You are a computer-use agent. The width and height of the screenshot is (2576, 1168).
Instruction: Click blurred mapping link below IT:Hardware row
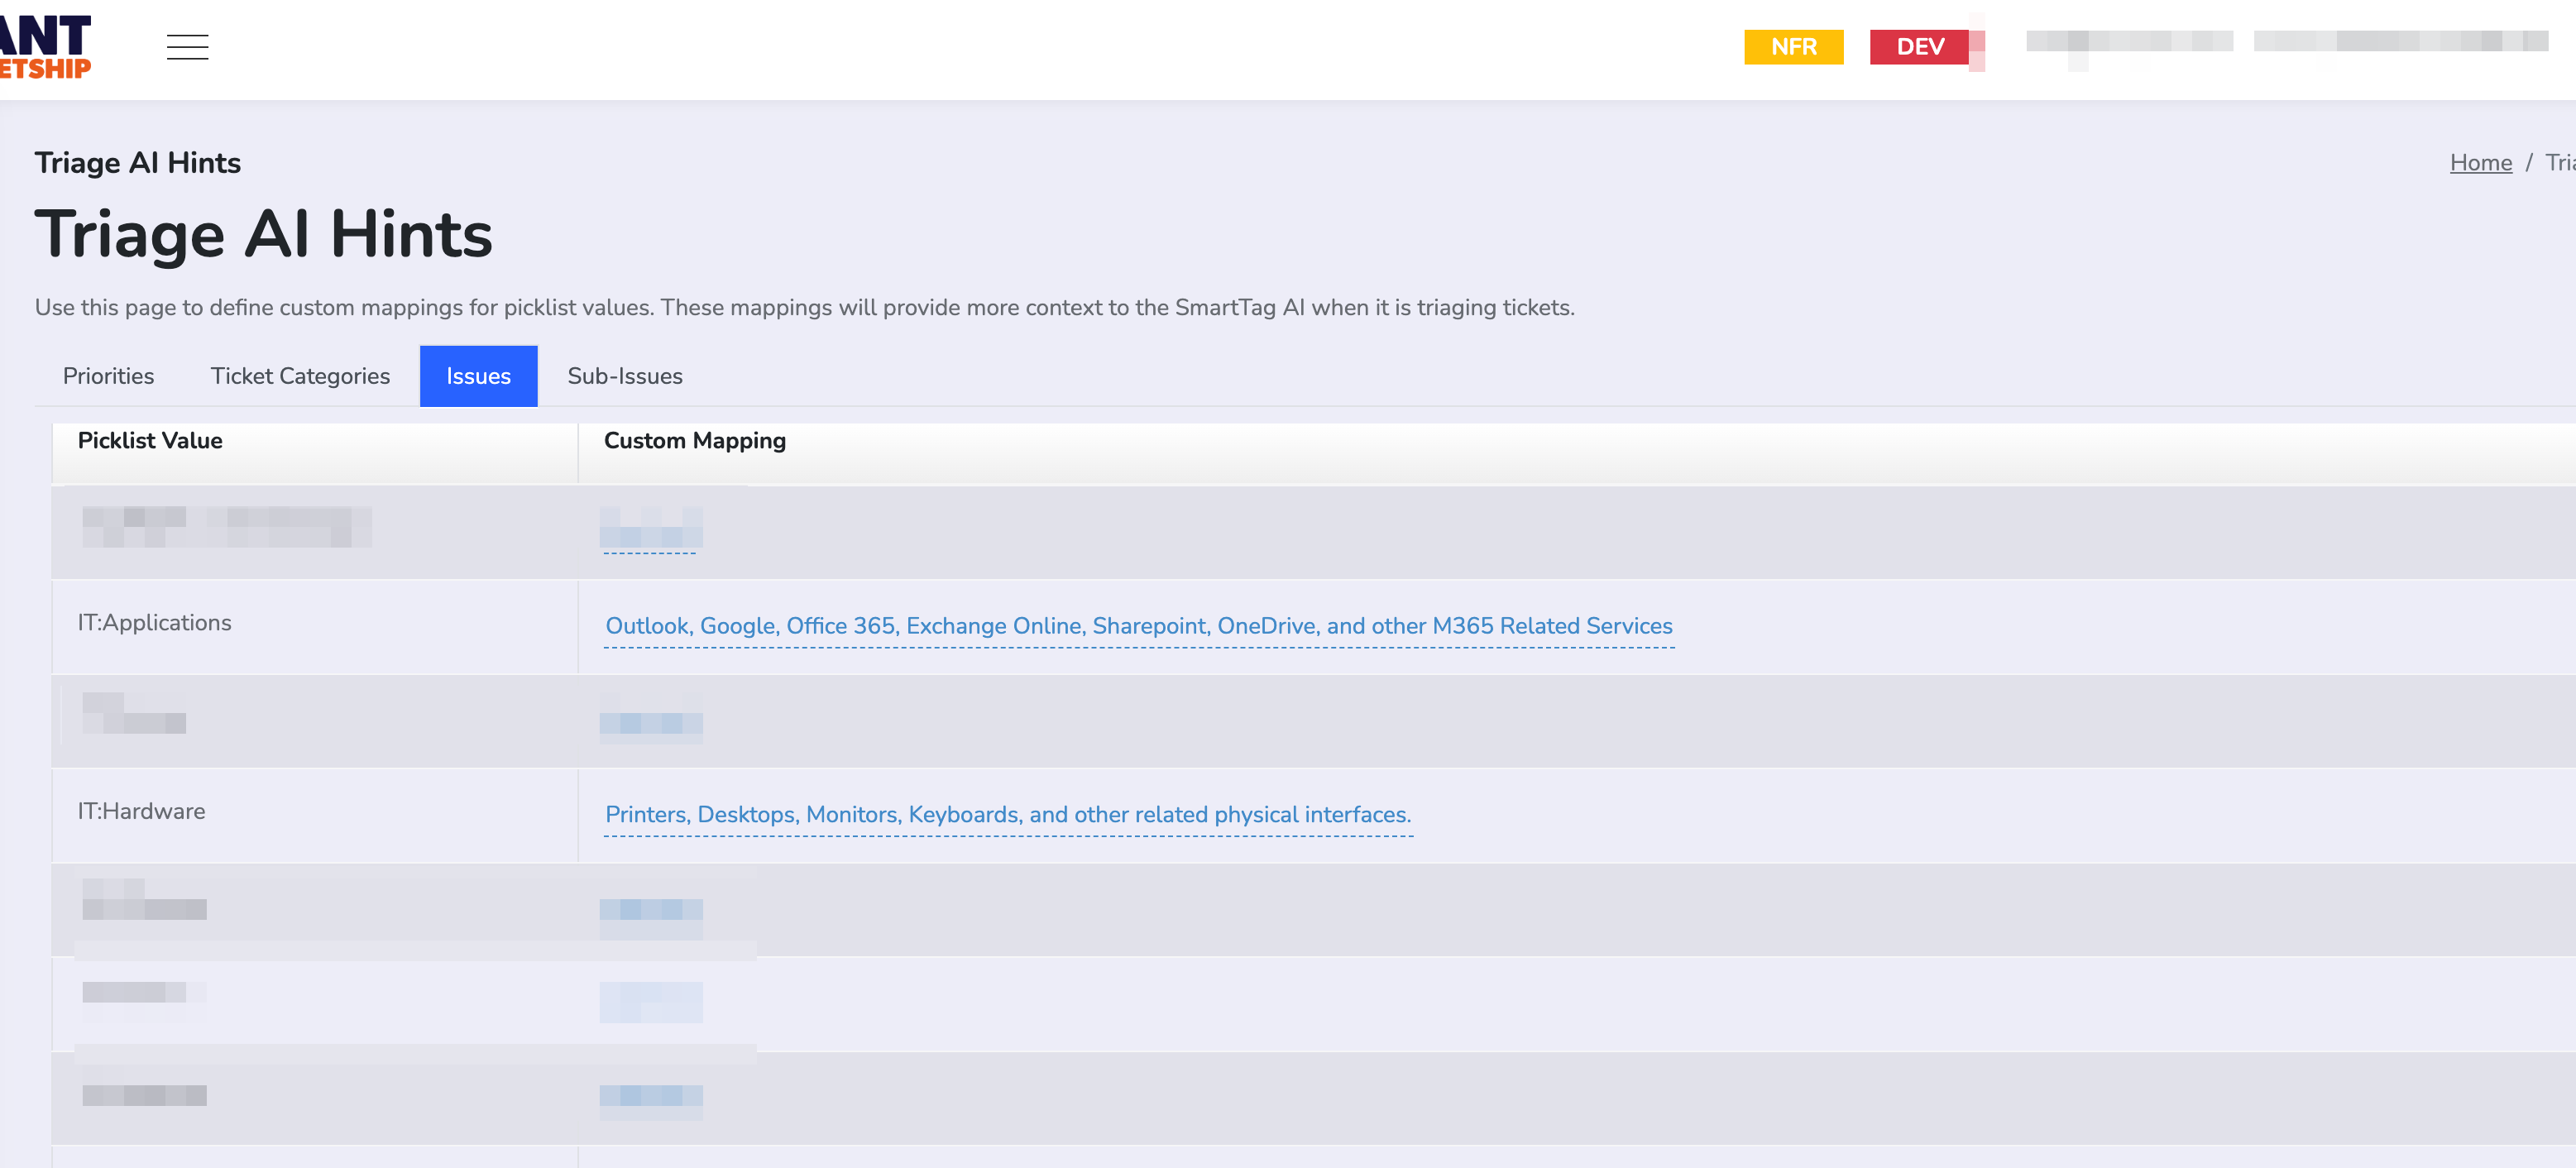click(x=650, y=910)
